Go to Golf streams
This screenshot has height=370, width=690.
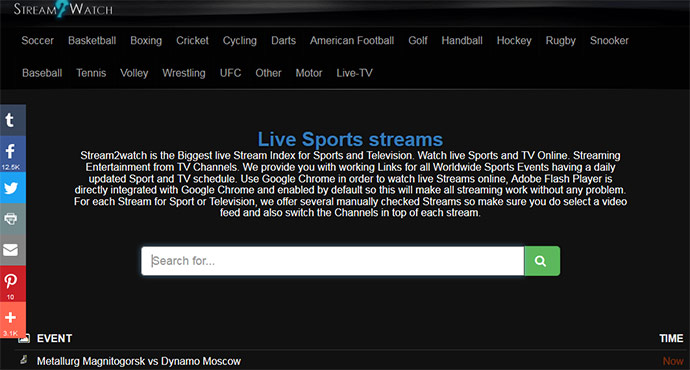(x=418, y=40)
